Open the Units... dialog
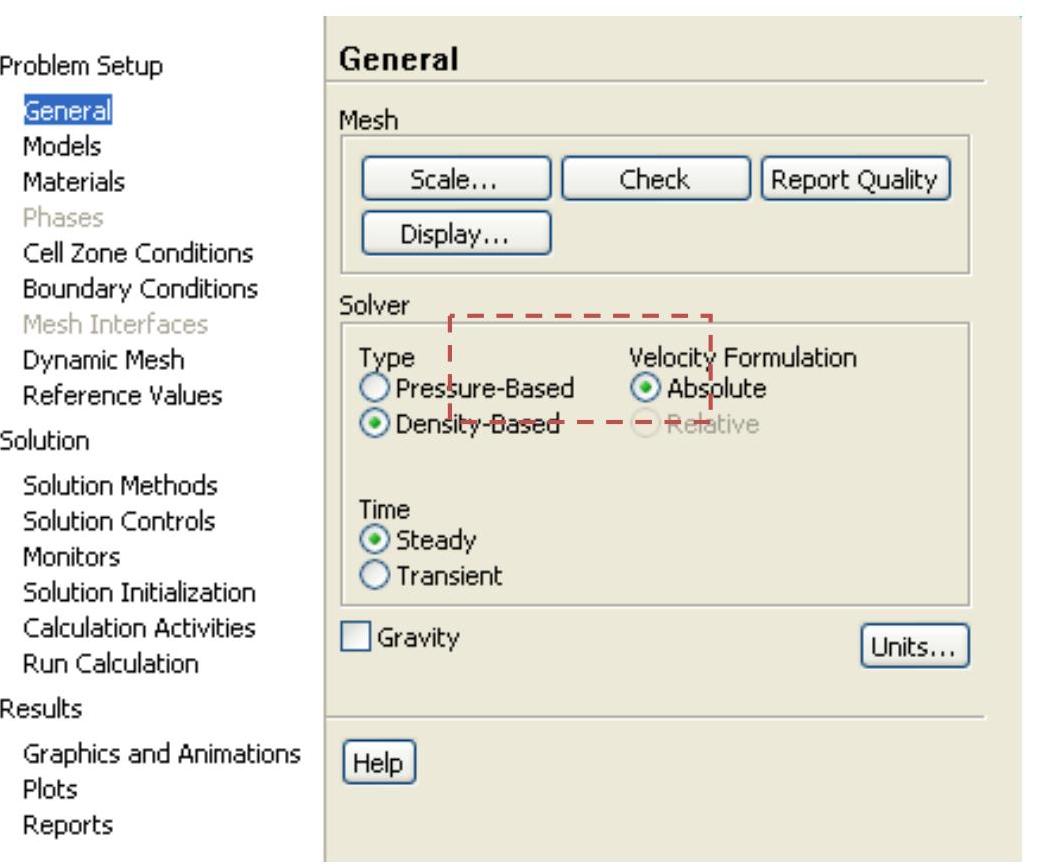 914,647
